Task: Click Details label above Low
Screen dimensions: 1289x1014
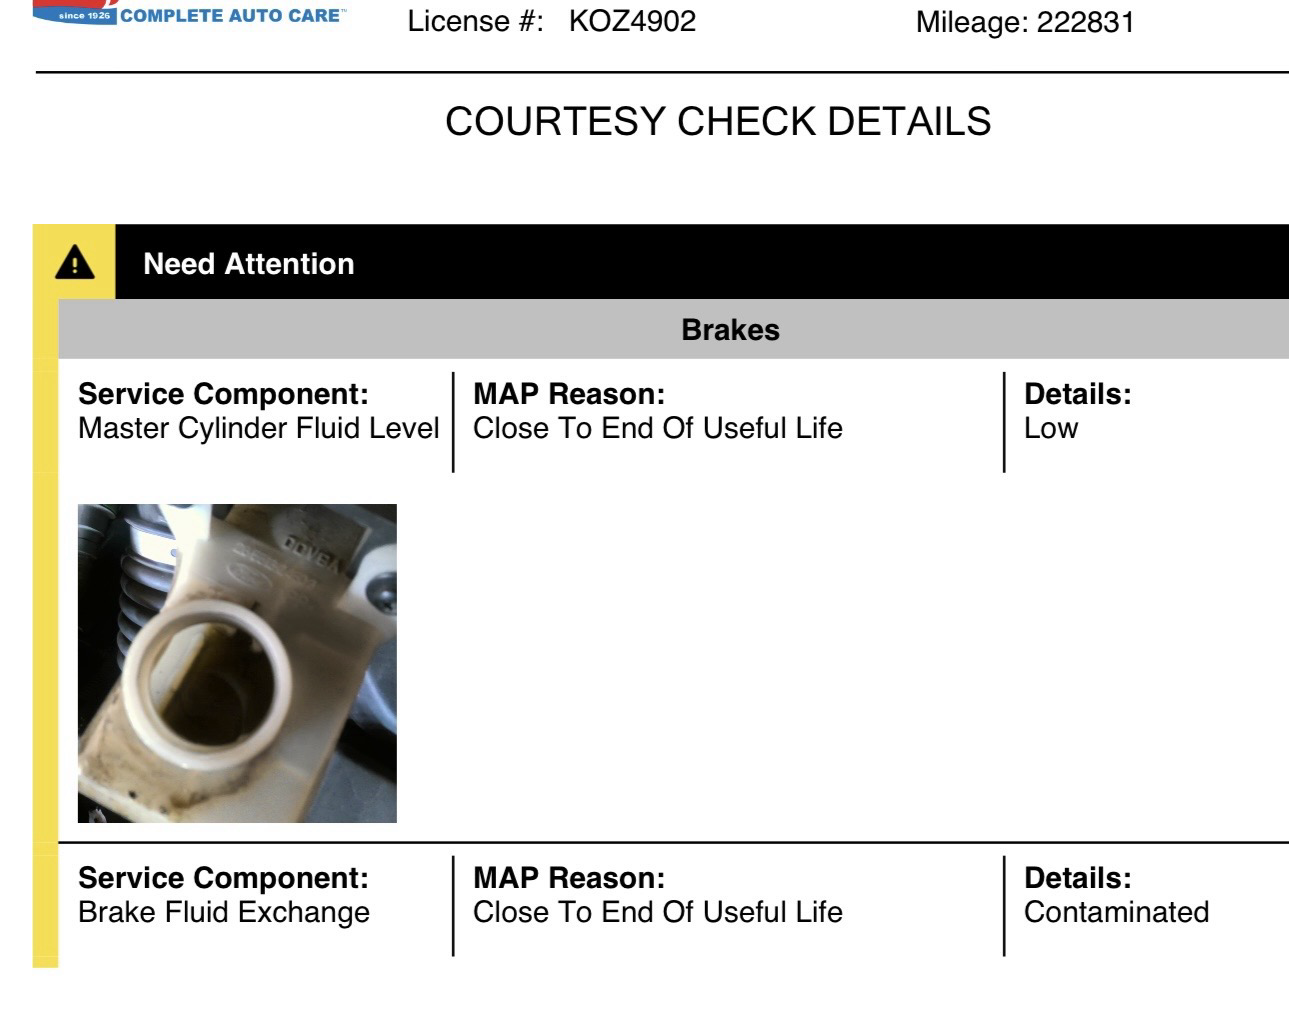Action: [1078, 394]
